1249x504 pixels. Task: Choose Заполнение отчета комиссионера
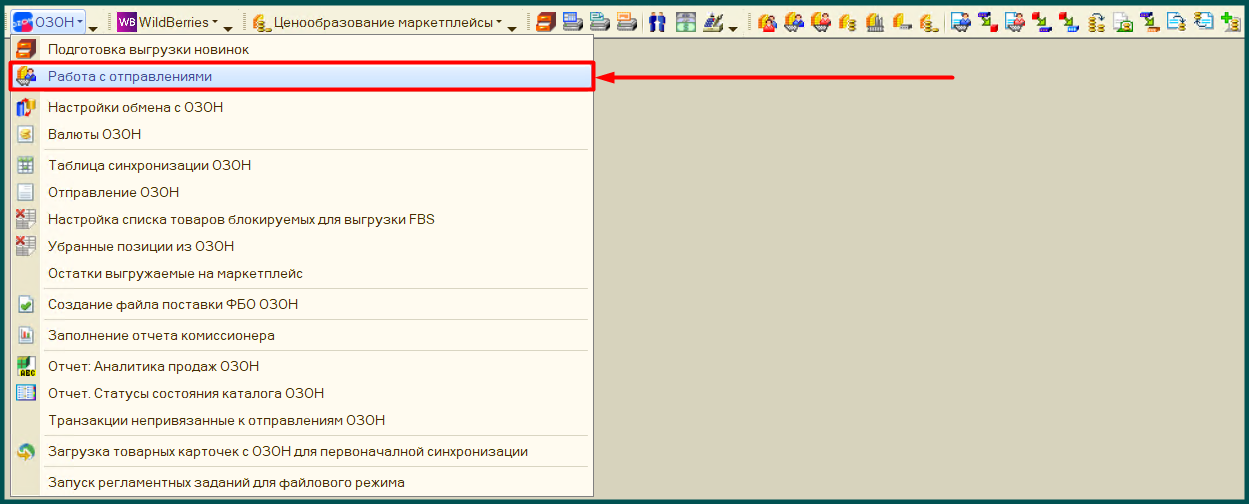click(301, 335)
